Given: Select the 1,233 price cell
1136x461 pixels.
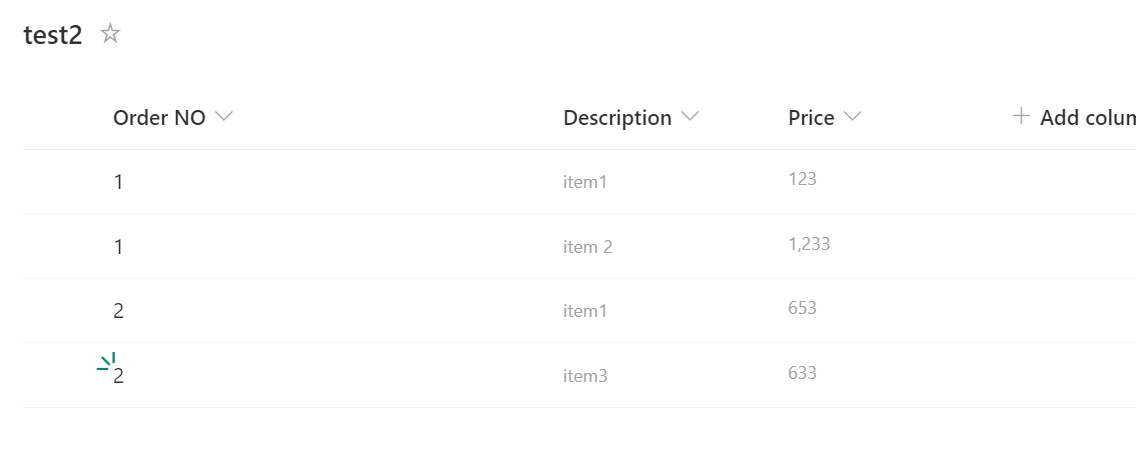Looking at the screenshot, I should (x=809, y=244).
